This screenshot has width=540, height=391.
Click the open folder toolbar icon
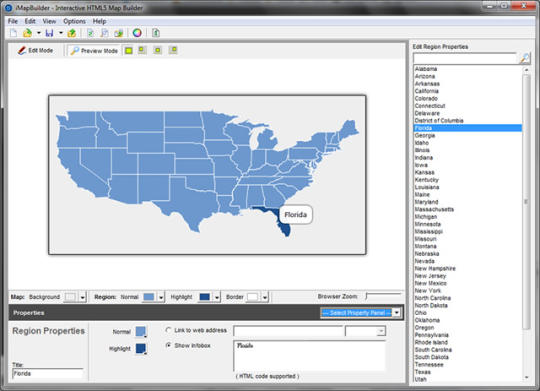[27, 33]
